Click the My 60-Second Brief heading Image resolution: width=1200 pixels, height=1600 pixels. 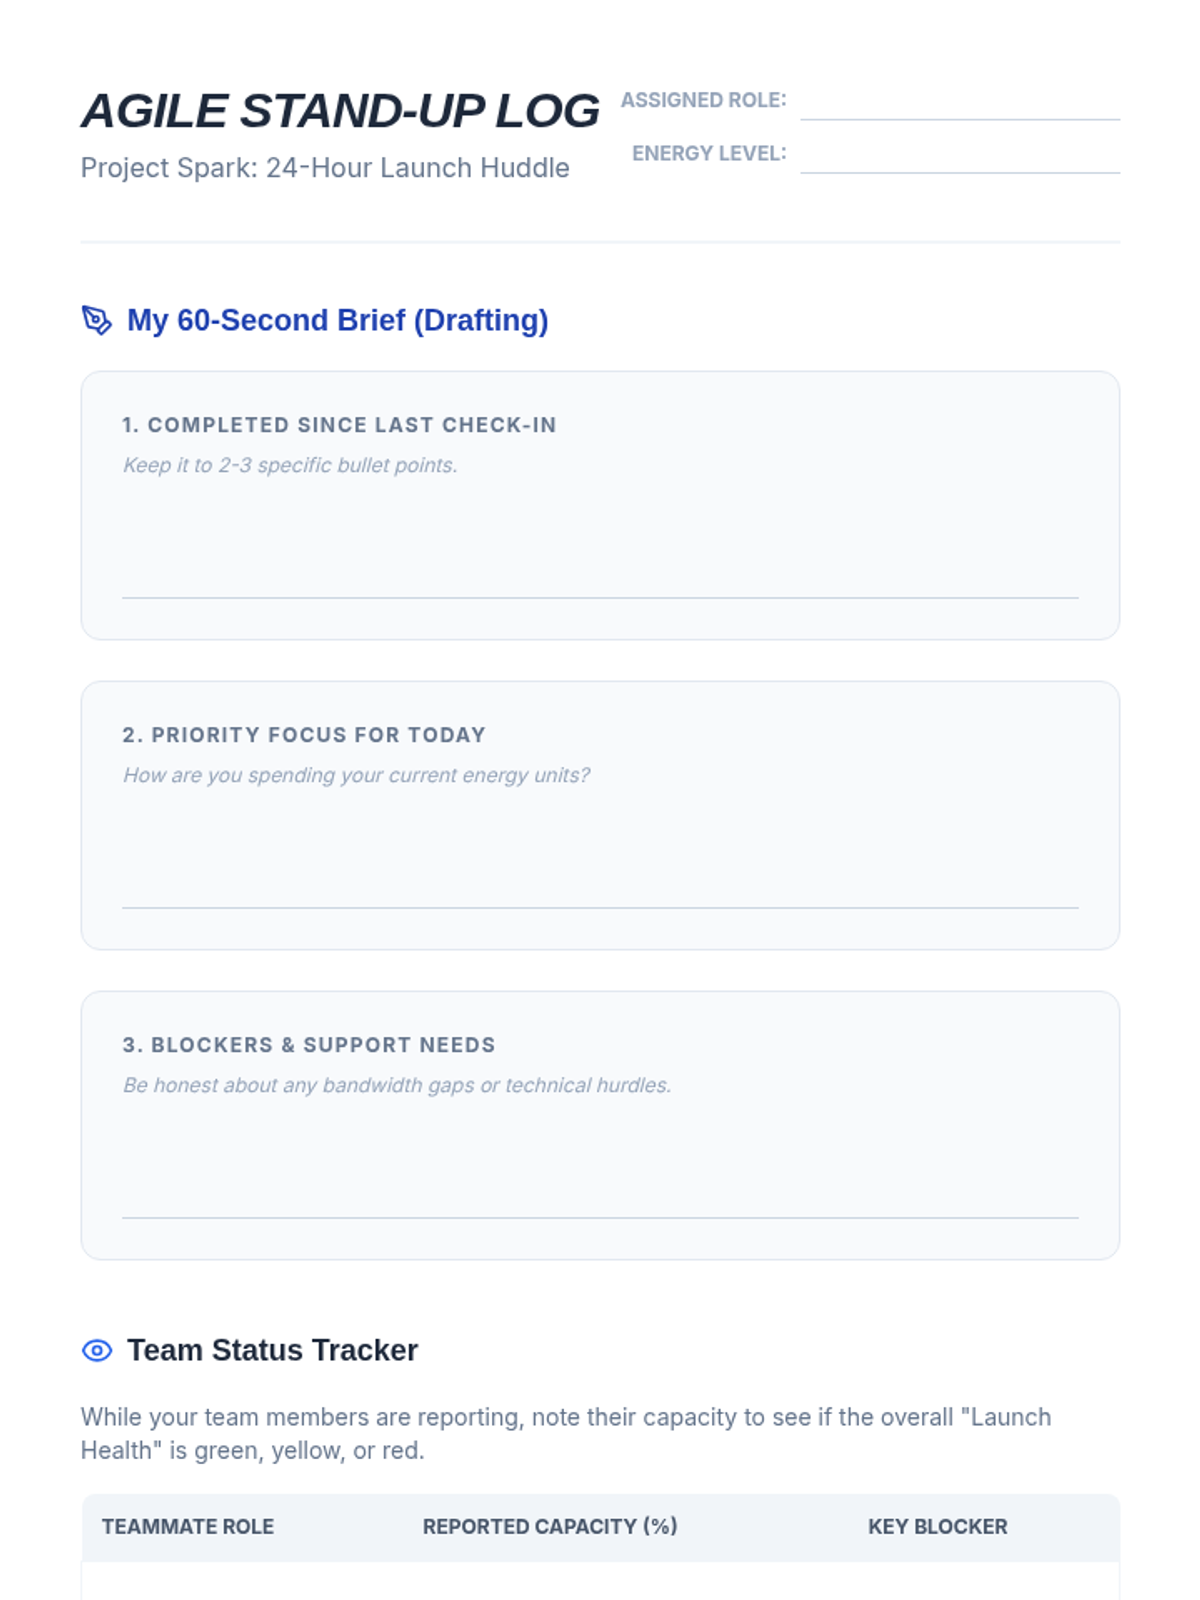[338, 320]
